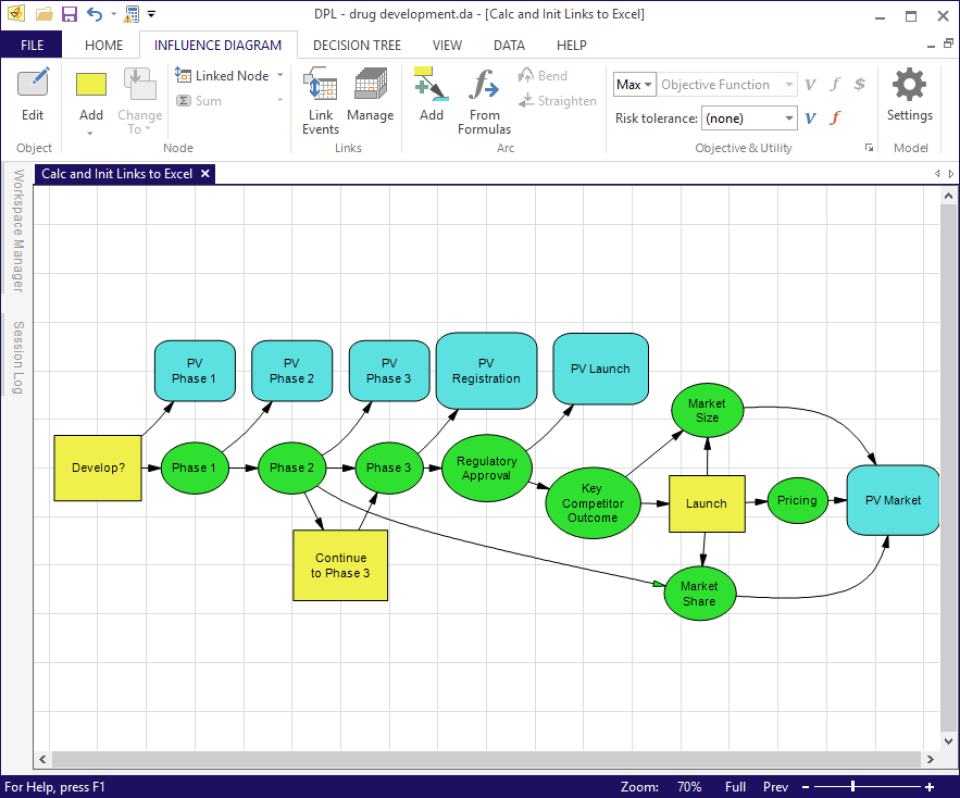The image size is (960, 798).
Task: Expand the Add node dropdown arrow
Action: point(91,133)
